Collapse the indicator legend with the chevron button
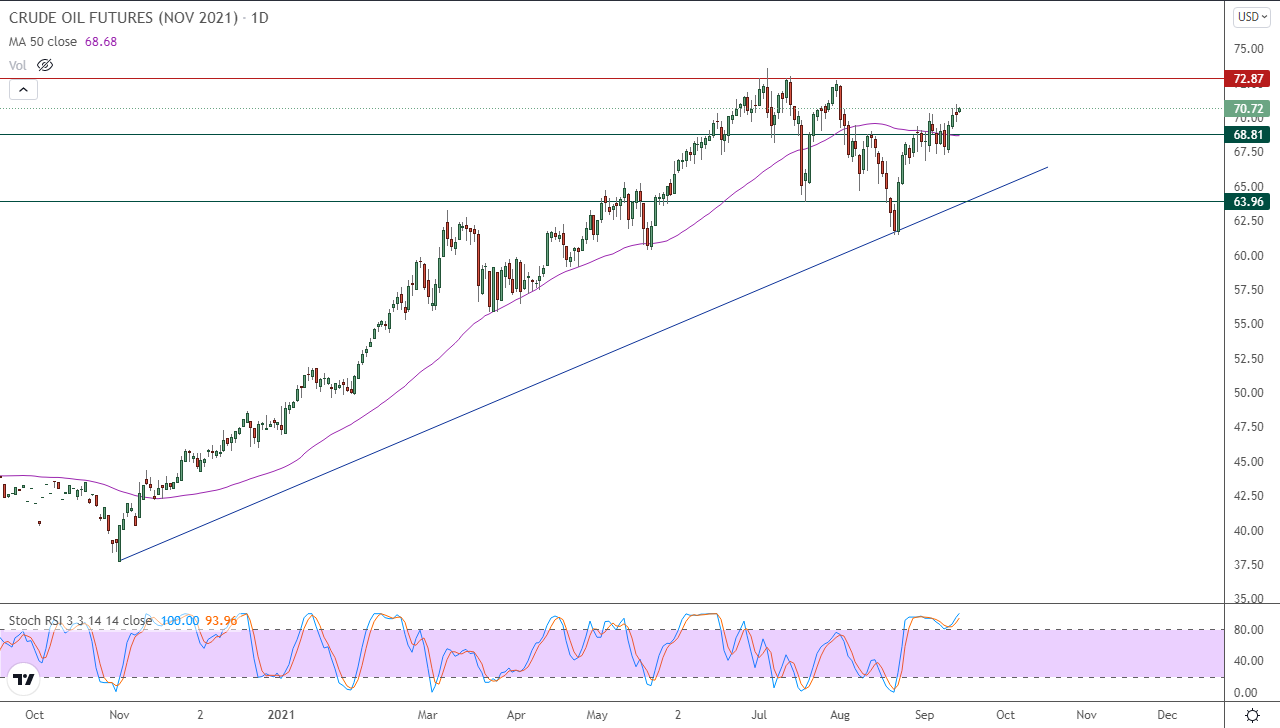The image size is (1280, 728). (24, 89)
